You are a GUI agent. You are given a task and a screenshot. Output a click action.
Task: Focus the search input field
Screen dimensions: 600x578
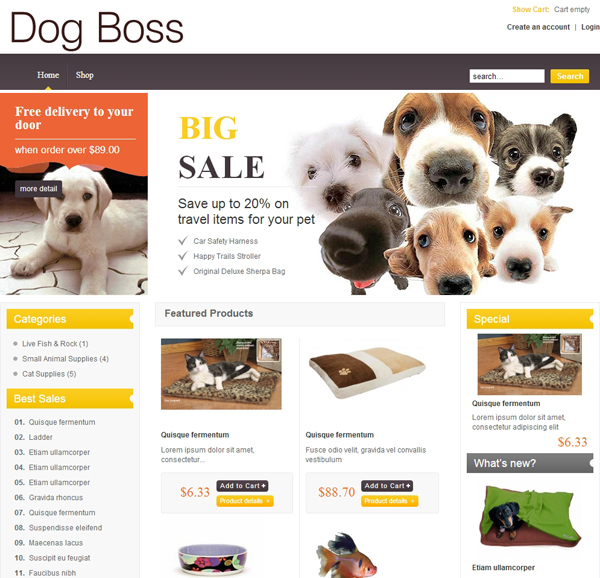[x=507, y=76]
